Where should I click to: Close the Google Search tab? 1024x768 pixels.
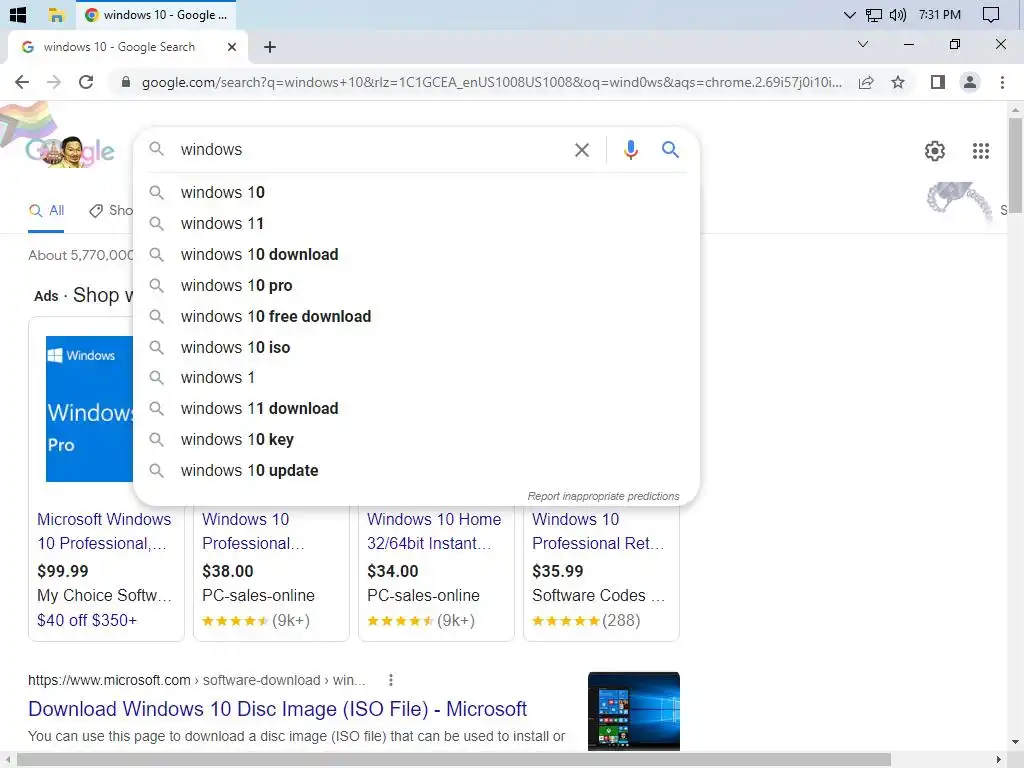(x=231, y=47)
